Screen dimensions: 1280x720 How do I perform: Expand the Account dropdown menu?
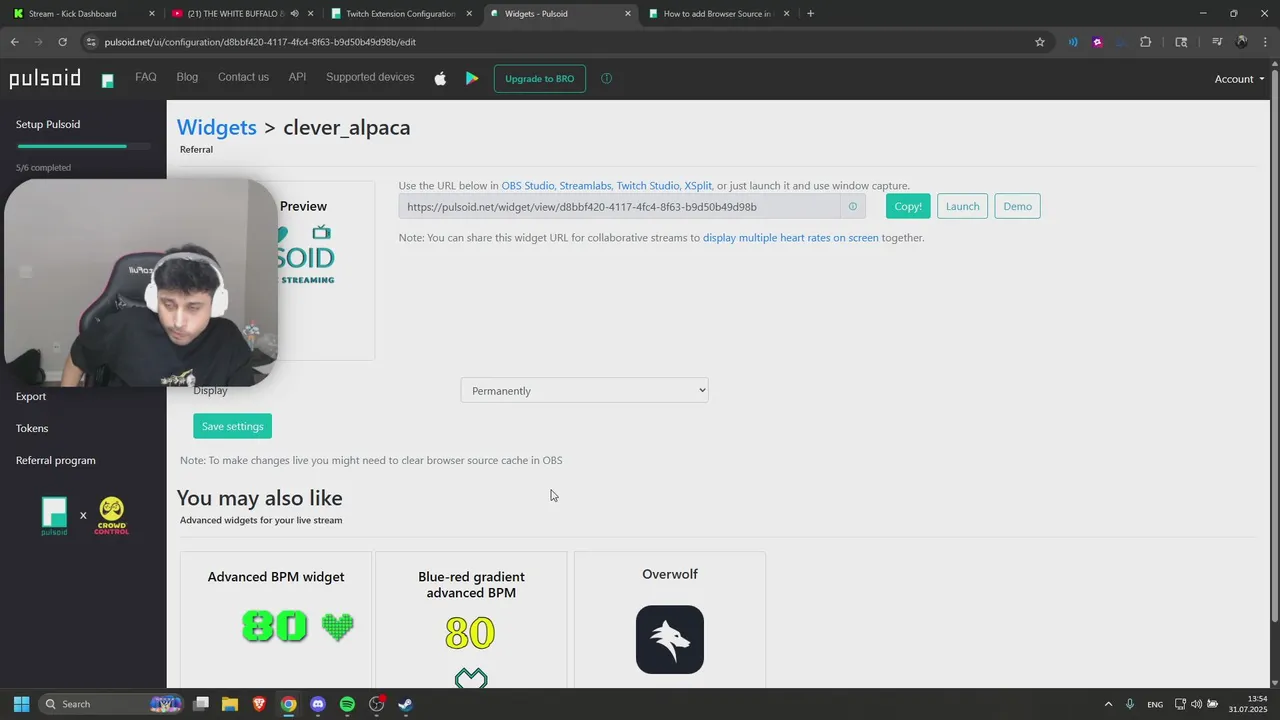tap(1239, 79)
